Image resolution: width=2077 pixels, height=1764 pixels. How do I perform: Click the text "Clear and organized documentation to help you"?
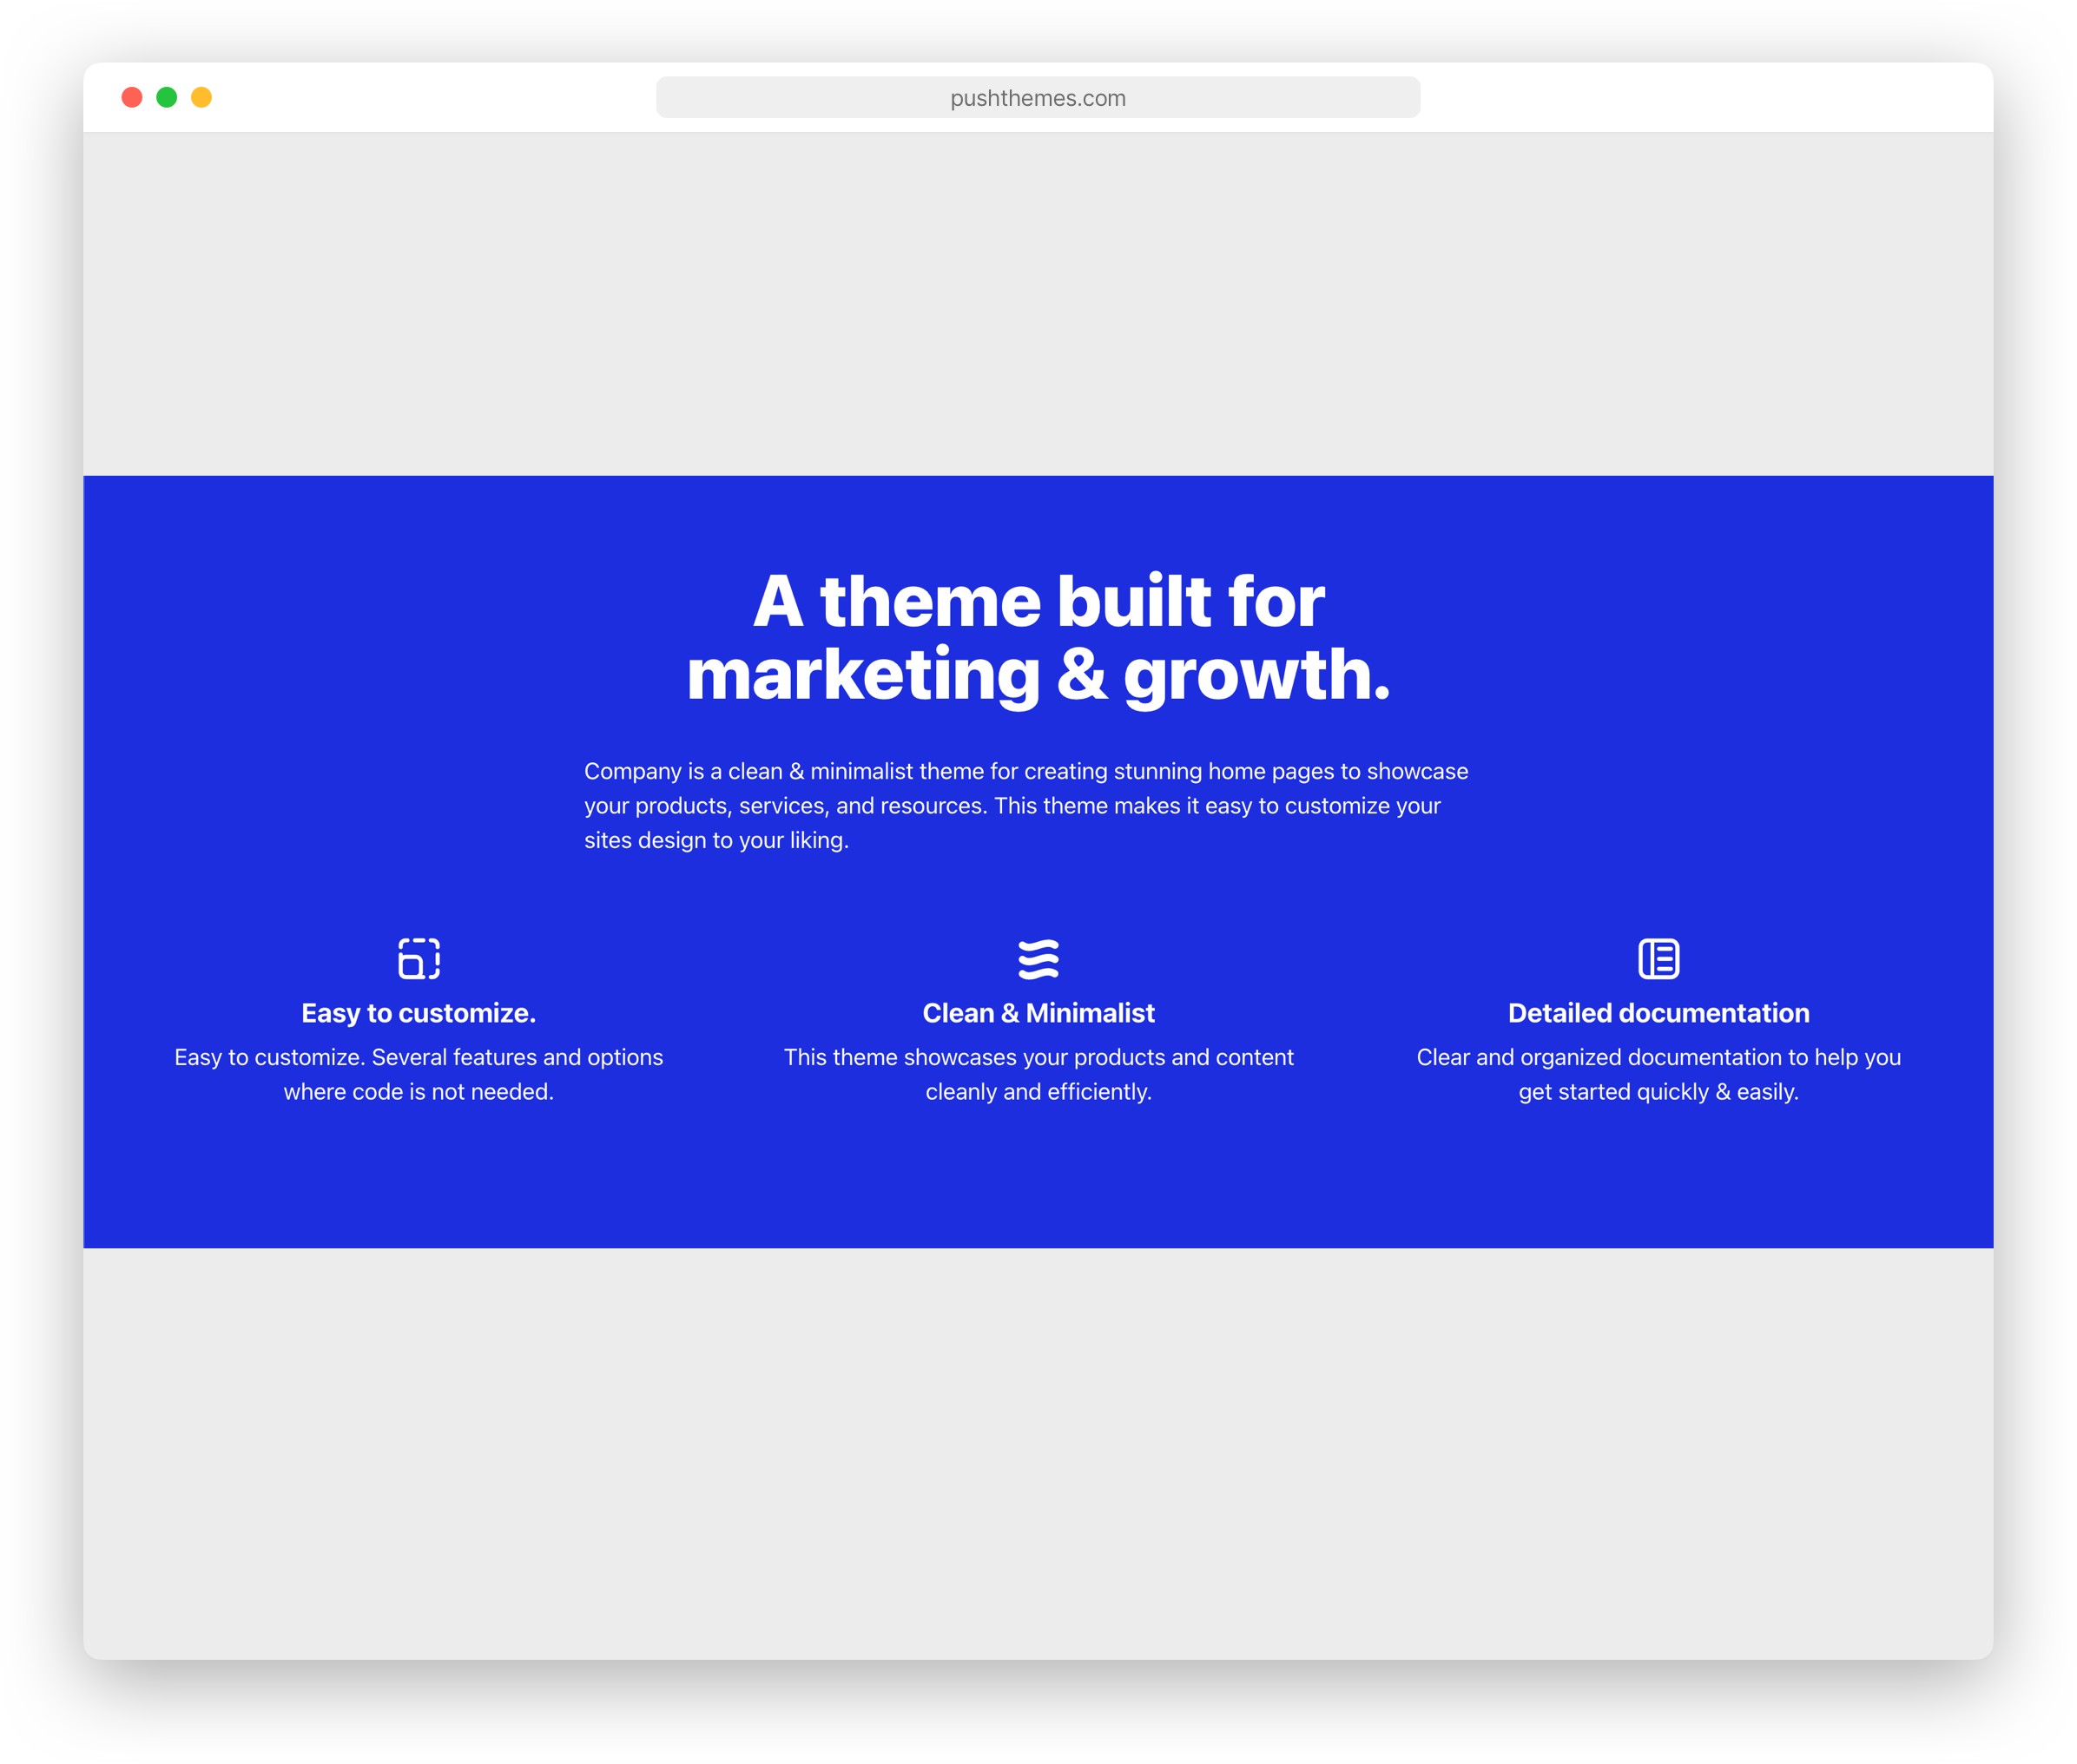[1658, 1058]
